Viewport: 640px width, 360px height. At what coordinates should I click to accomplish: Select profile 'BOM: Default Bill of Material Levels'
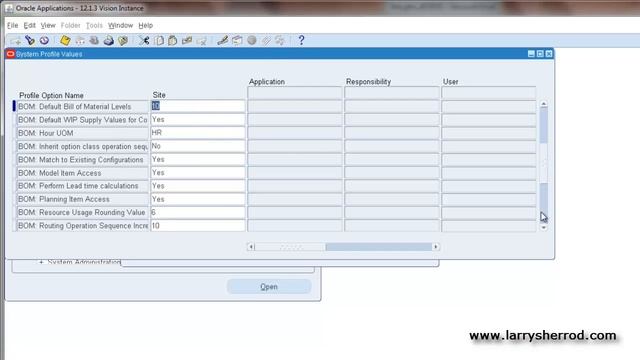pos(82,107)
